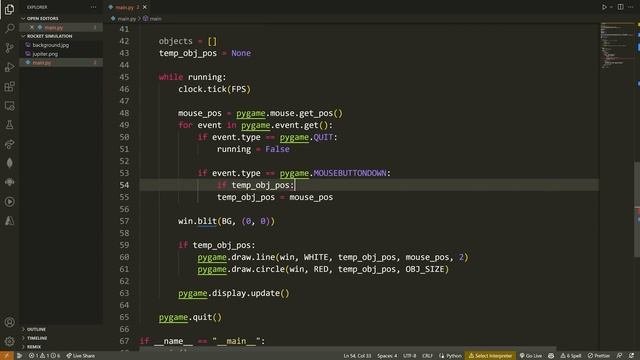Open the errors and warnings problems indicator
This screenshot has width=640, height=360.
coord(44,356)
